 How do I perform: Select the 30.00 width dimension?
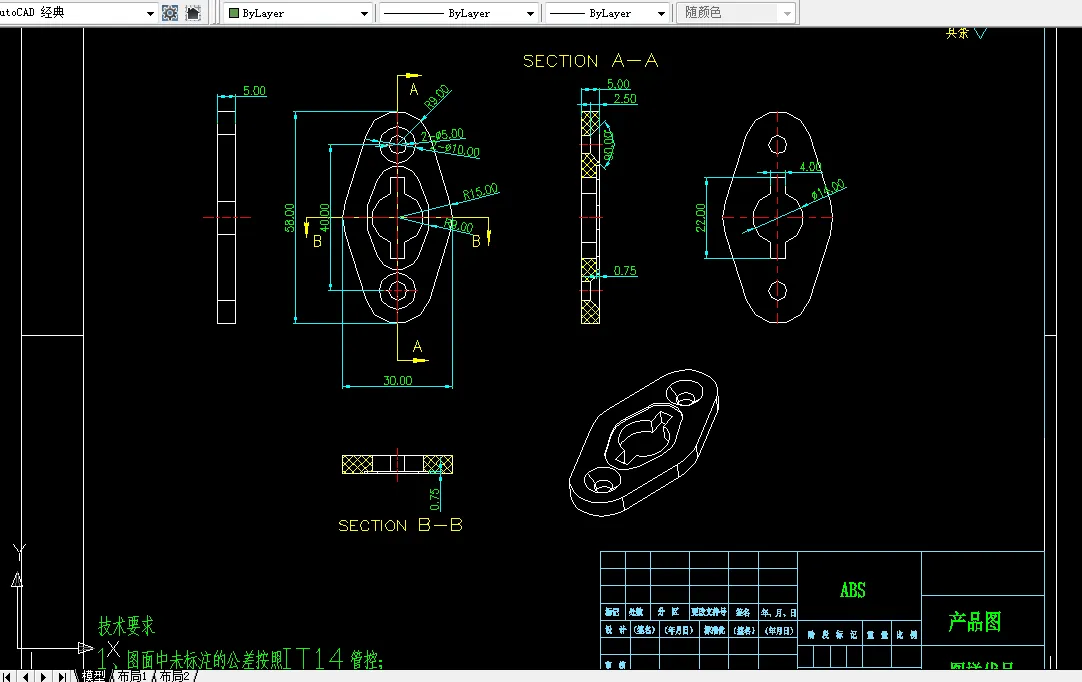pos(397,380)
